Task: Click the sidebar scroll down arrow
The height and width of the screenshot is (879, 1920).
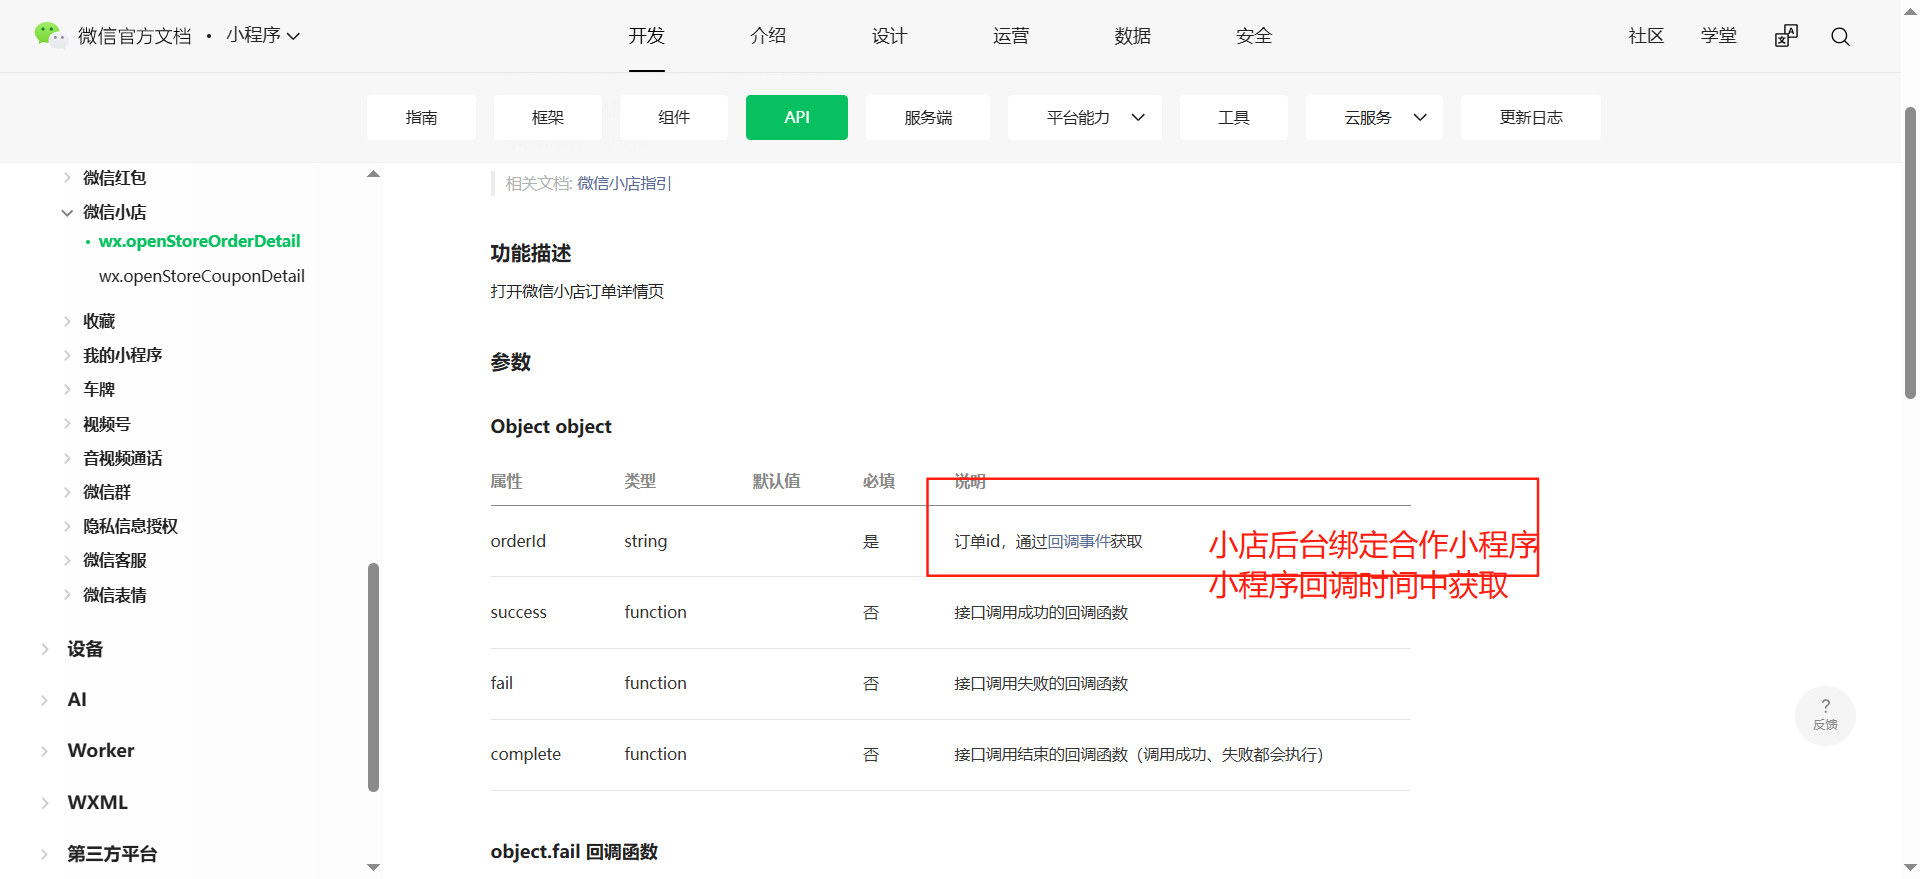Action: (x=374, y=867)
